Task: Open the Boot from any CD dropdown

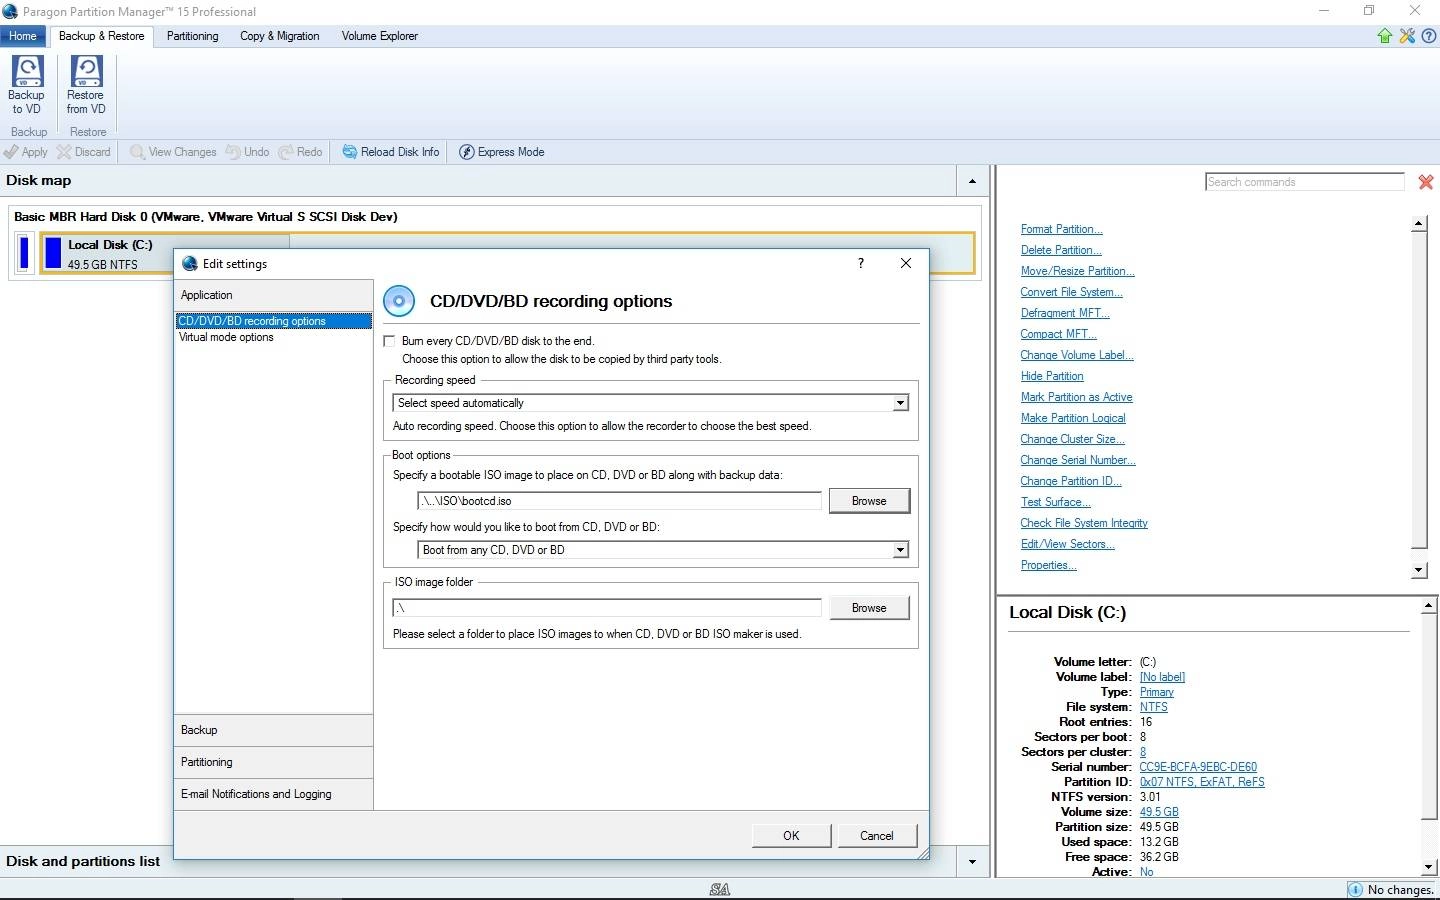Action: (x=900, y=550)
